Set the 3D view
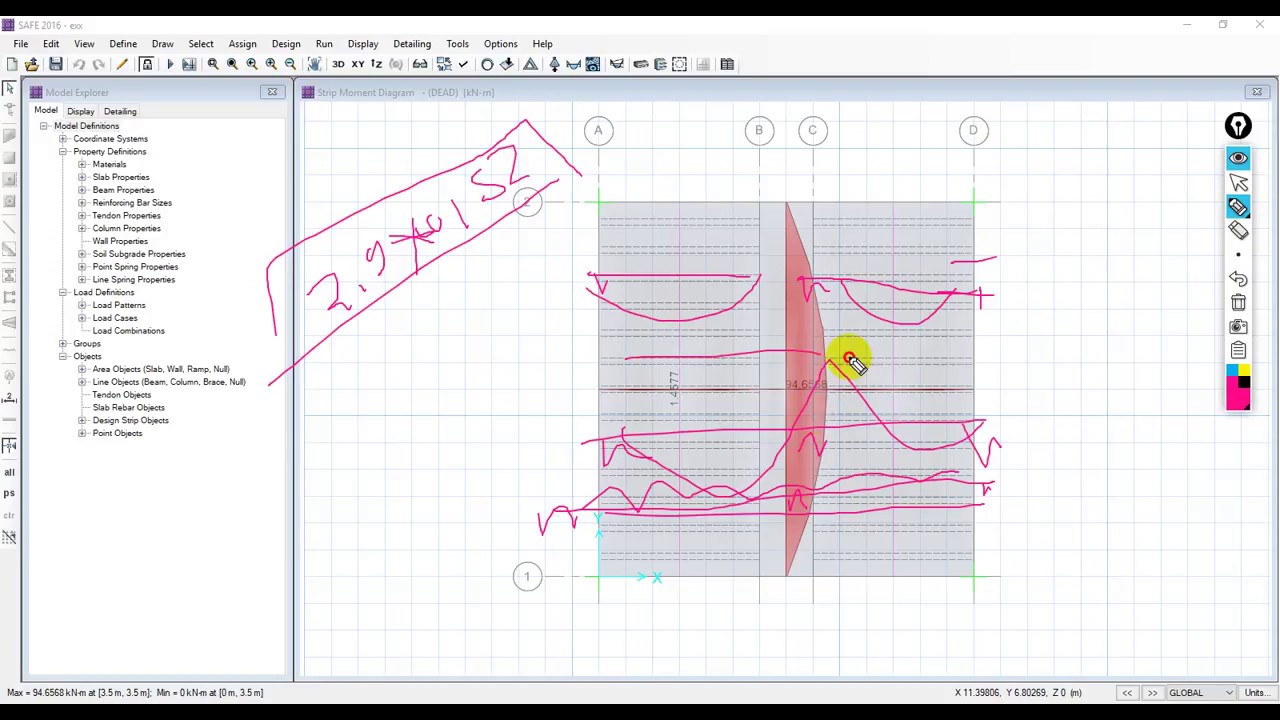 pos(338,64)
